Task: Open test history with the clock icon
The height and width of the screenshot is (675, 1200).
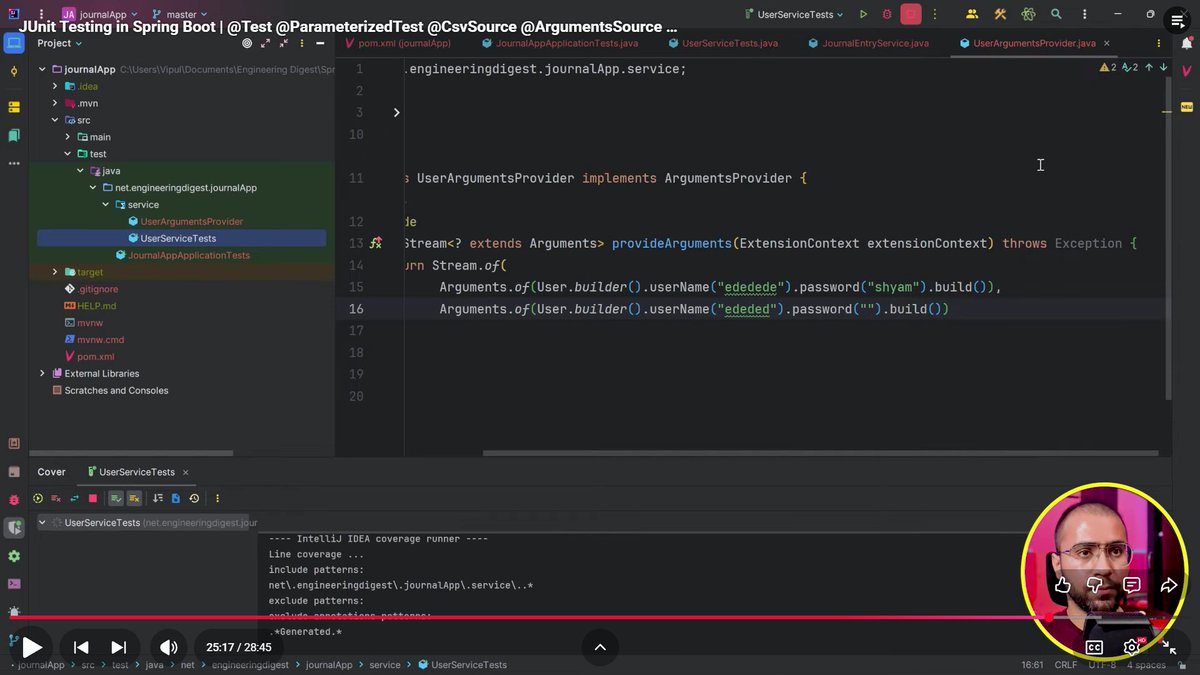Action: (x=194, y=498)
